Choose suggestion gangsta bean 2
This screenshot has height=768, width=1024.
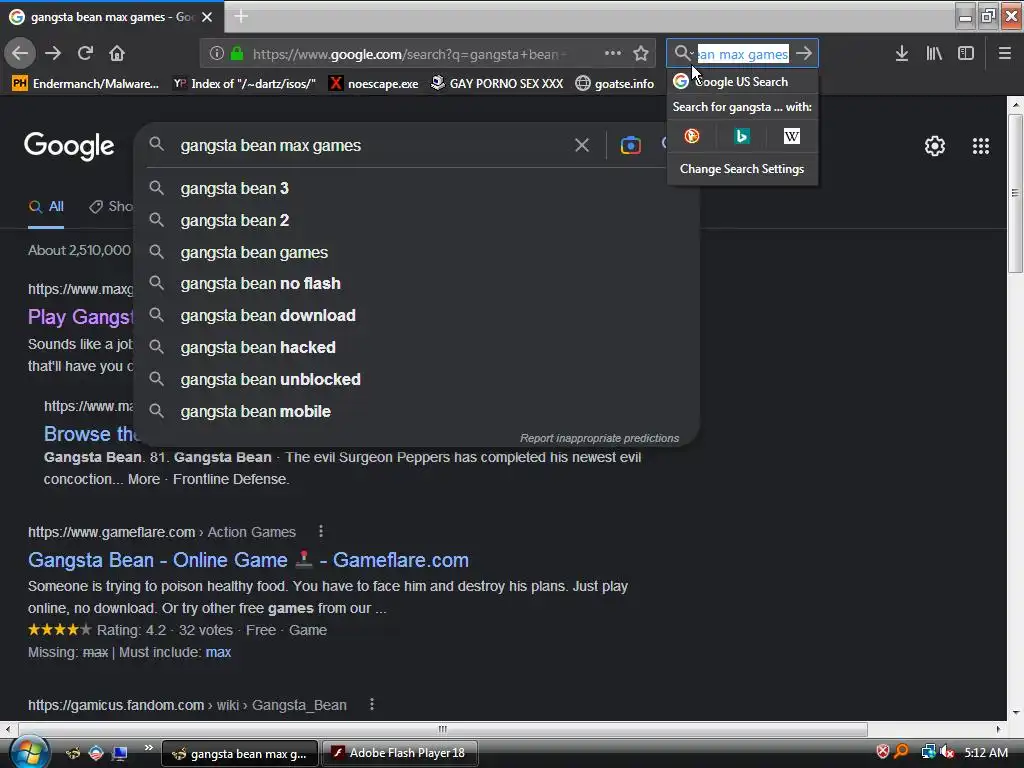point(418,220)
